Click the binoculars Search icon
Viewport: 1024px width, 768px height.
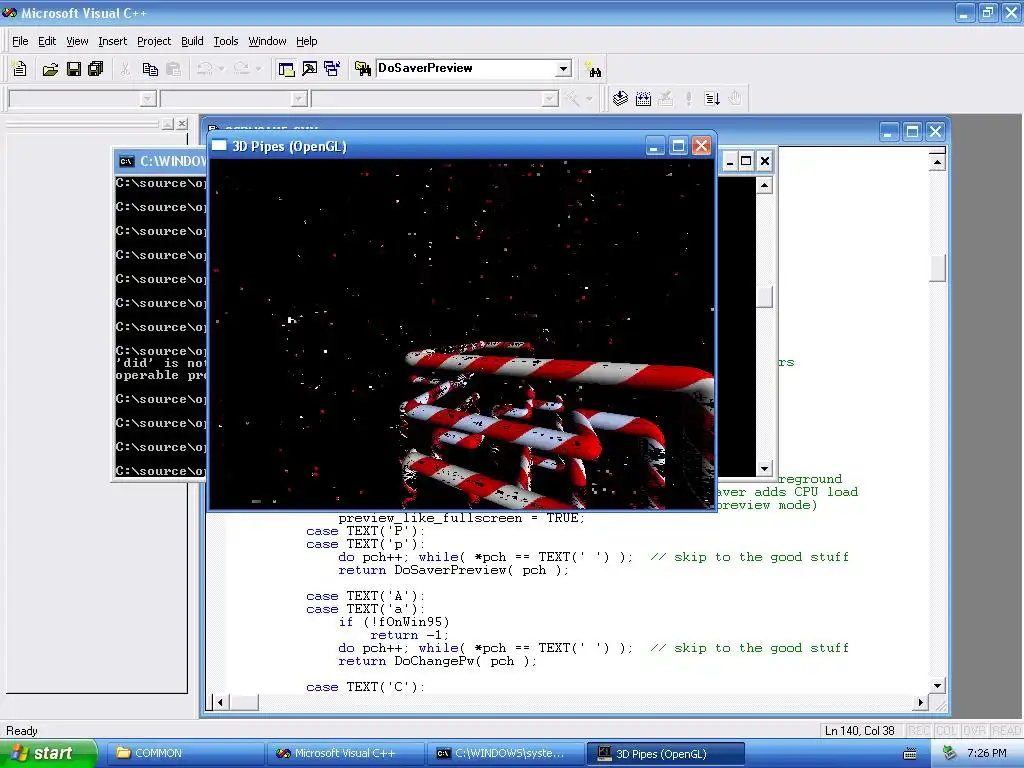click(594, 69)
